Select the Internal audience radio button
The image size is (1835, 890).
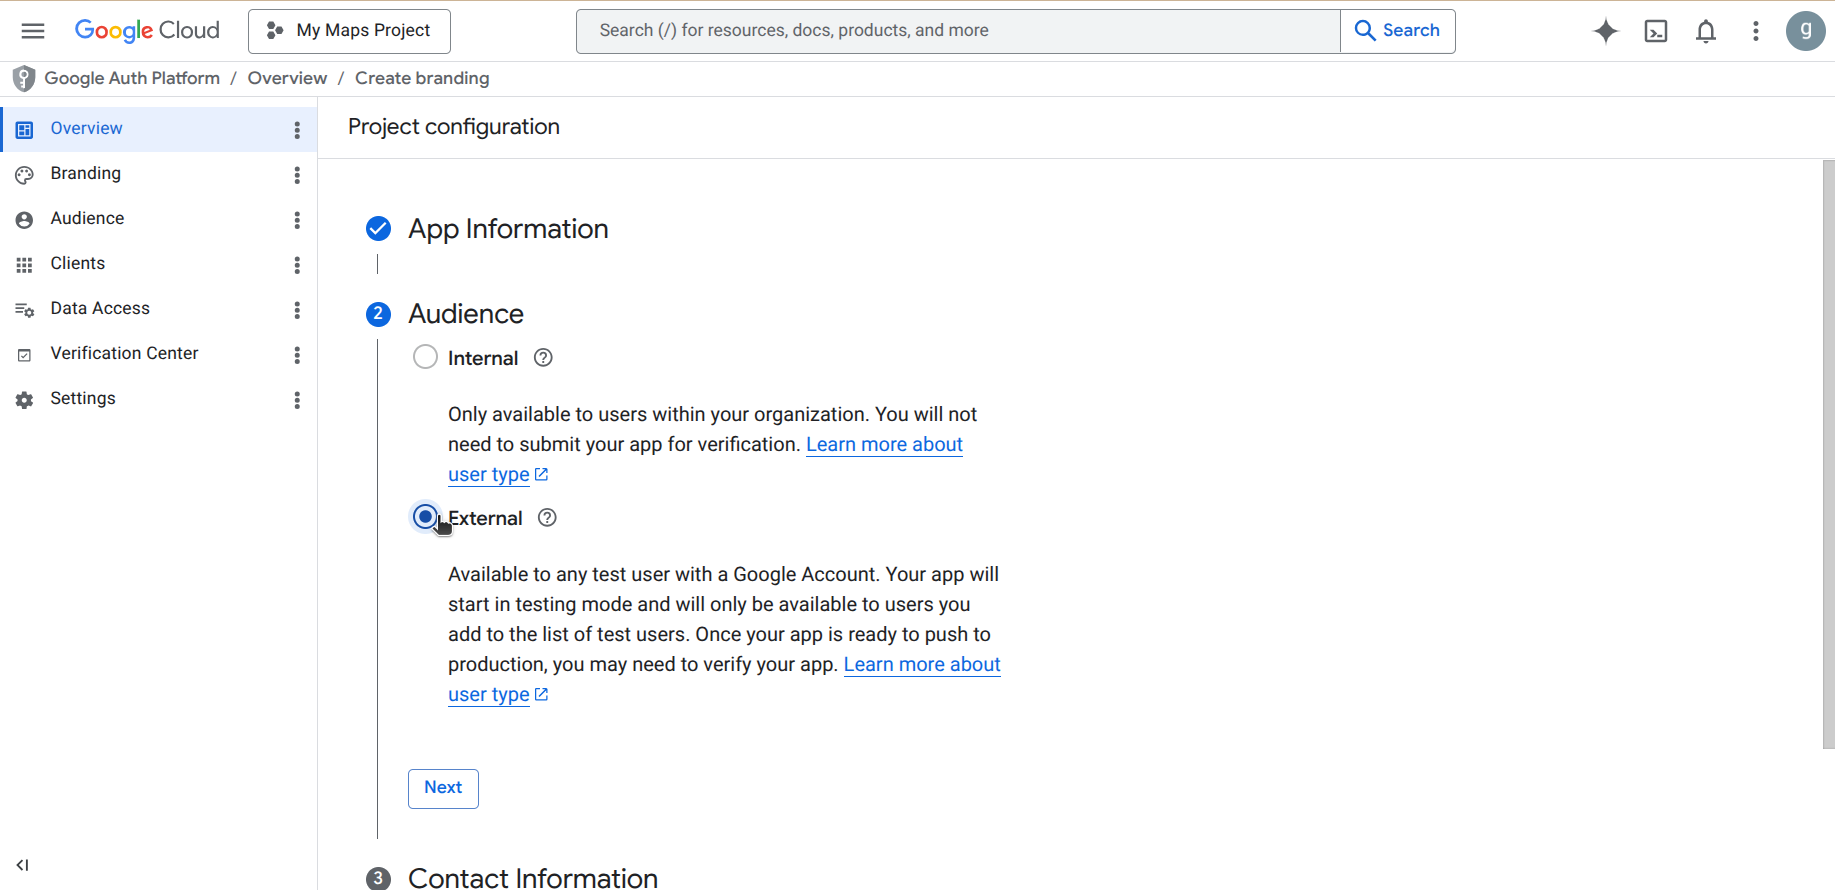[x=425, y=357]
